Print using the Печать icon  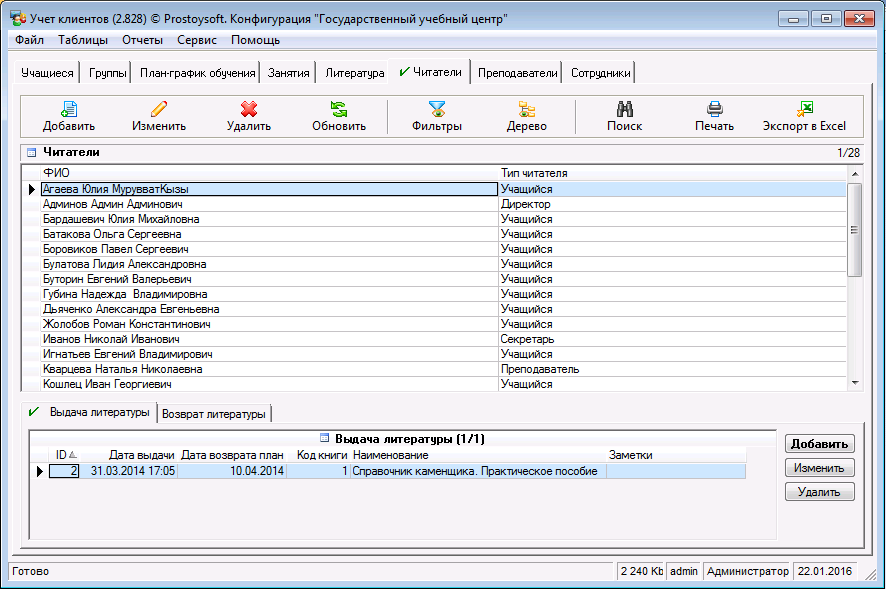(714, 110)
